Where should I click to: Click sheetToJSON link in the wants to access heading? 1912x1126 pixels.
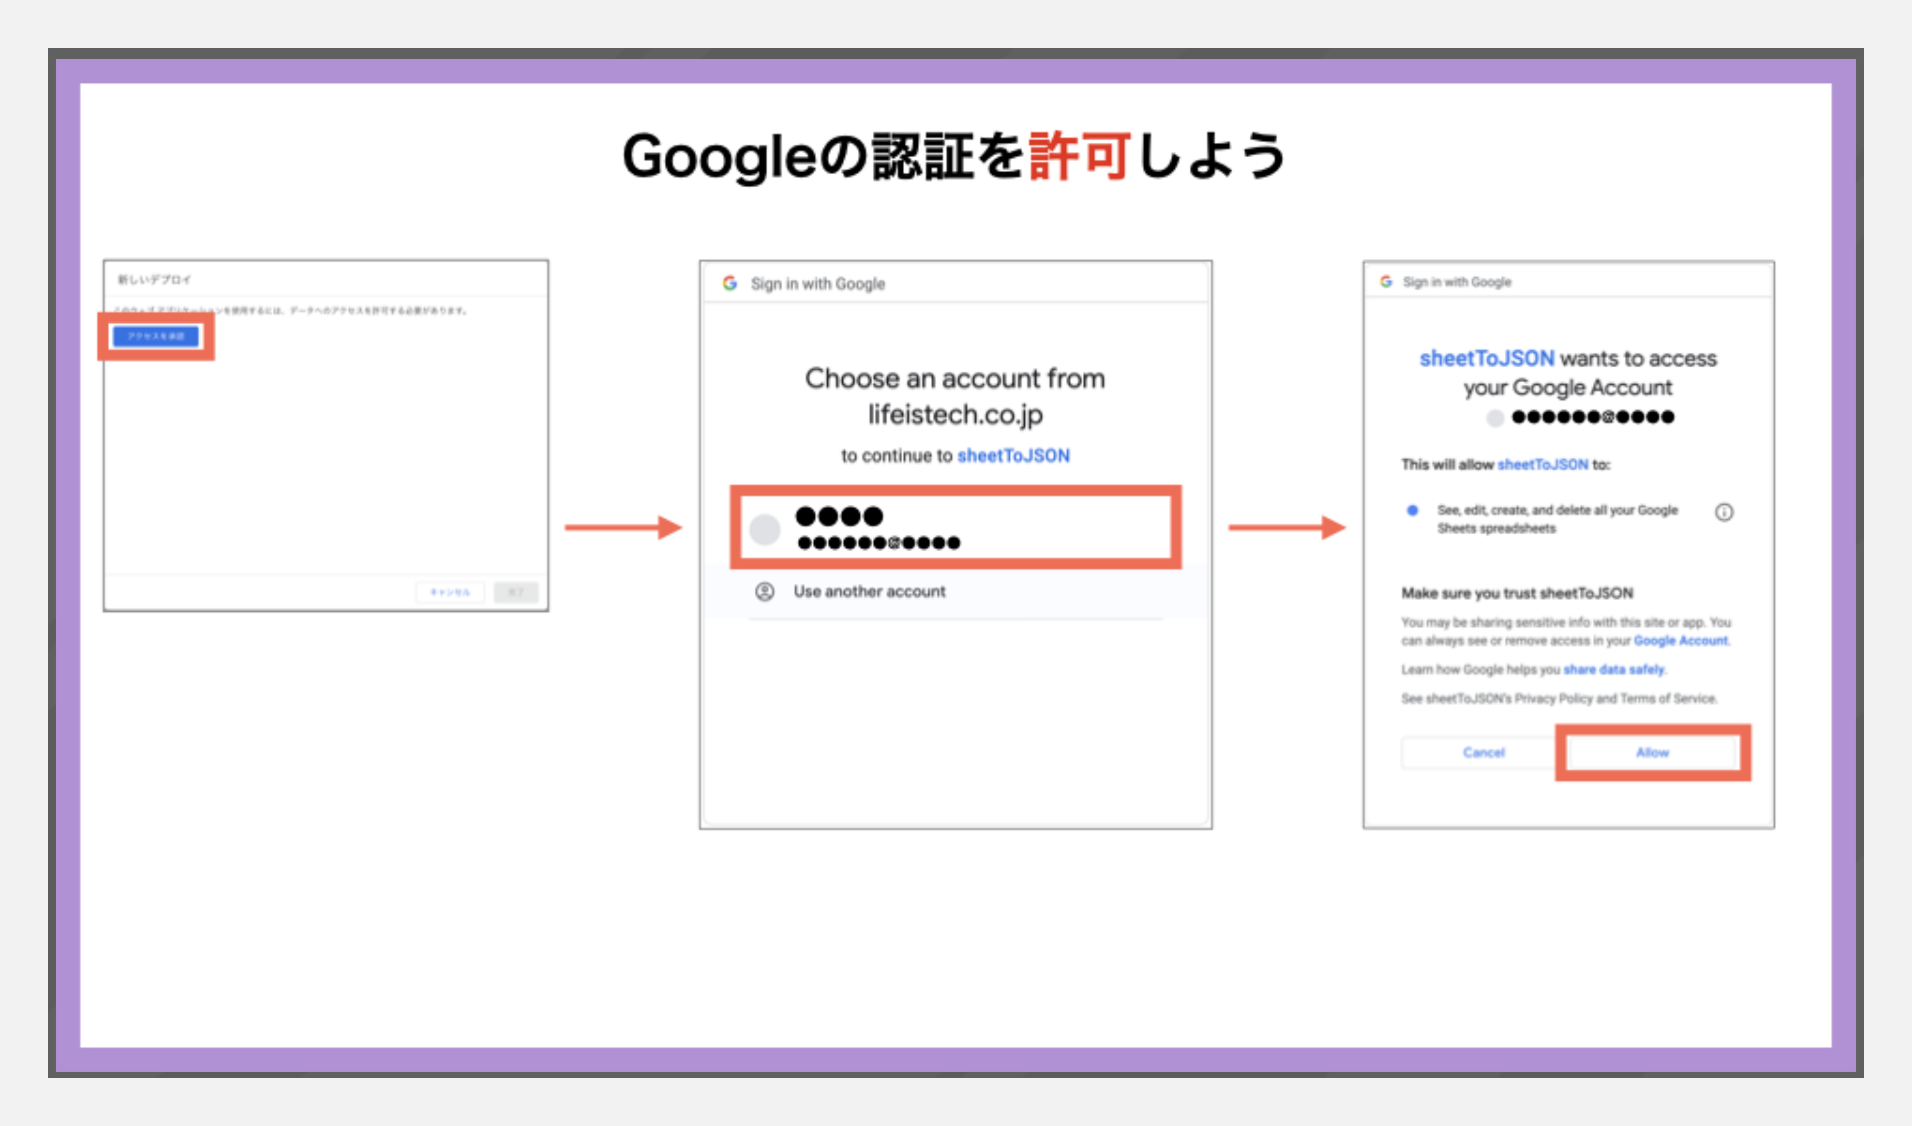coord(1486,358)
